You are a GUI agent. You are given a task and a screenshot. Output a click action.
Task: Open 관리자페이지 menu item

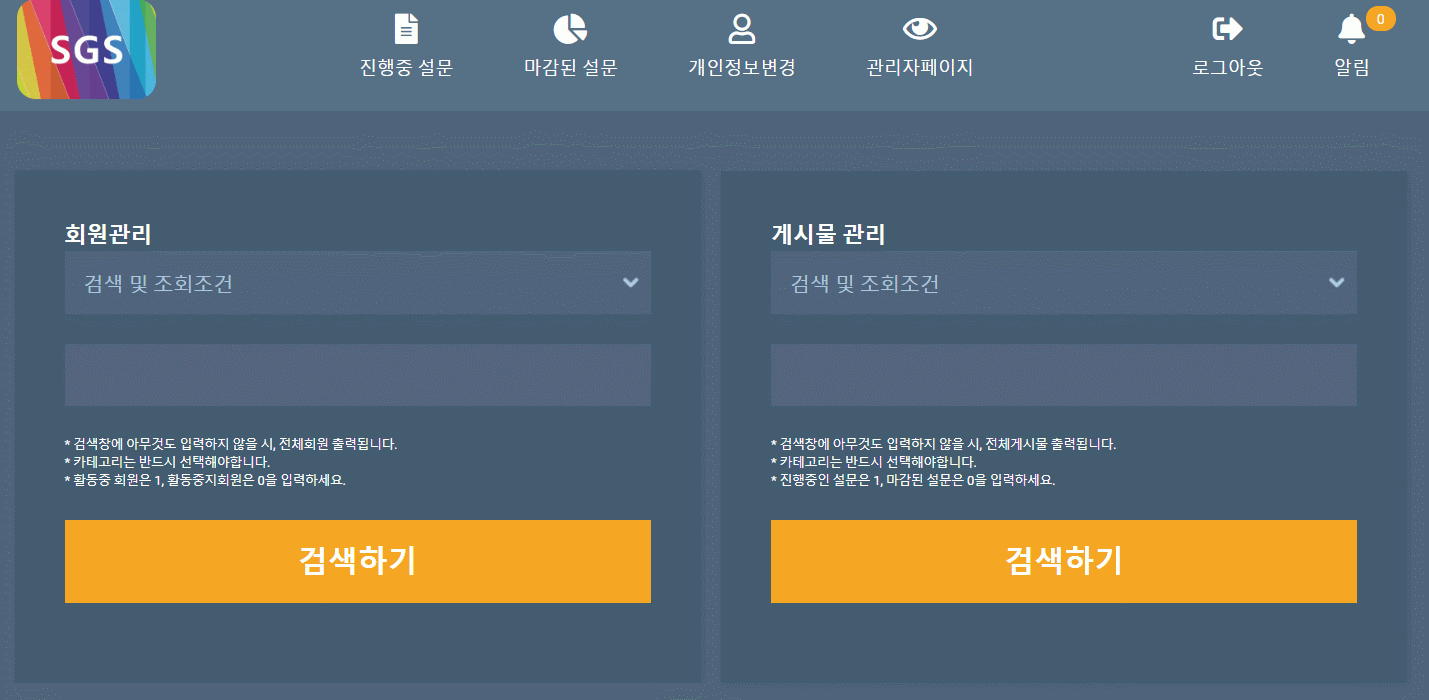pyautogui.click(x=920, y=68)
